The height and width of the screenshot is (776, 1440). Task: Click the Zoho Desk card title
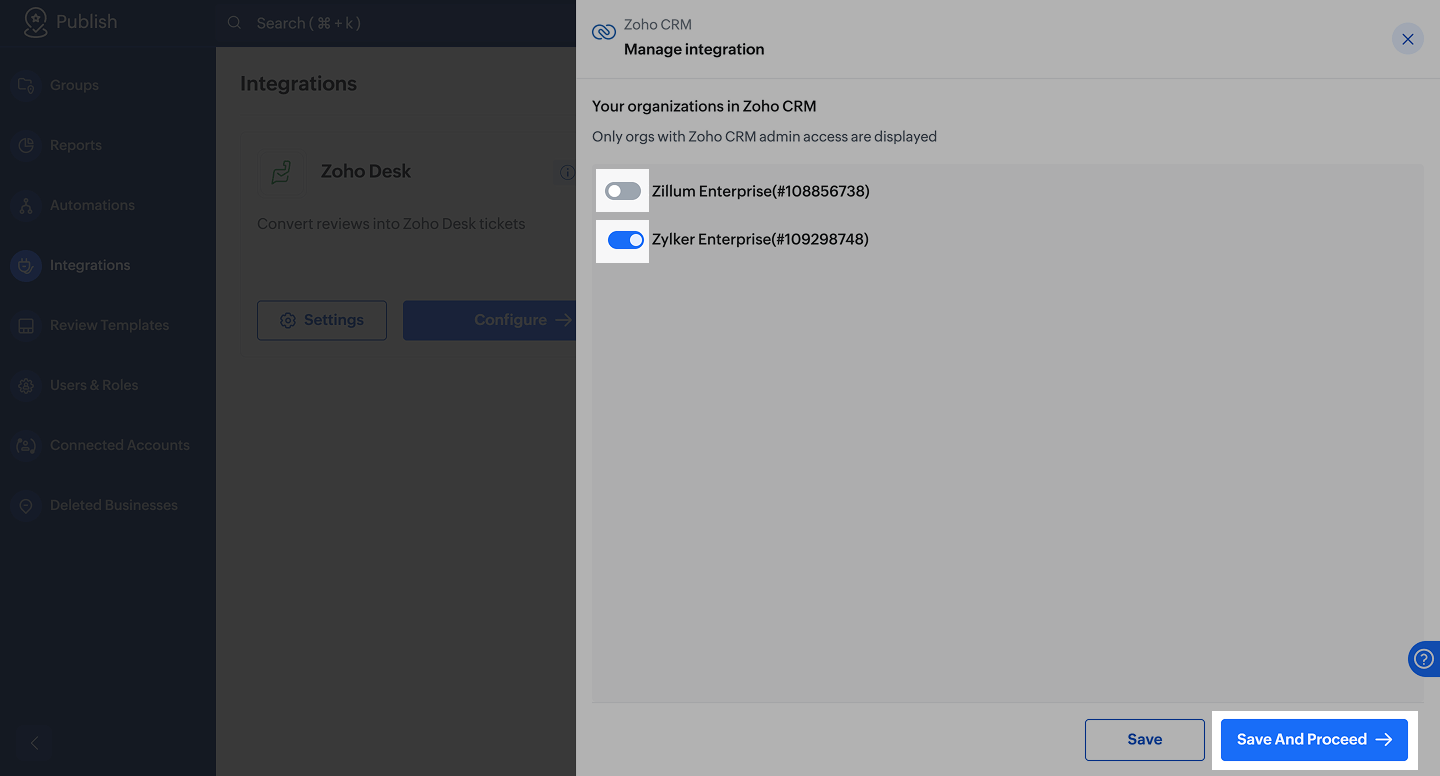[x=366, y=172]
